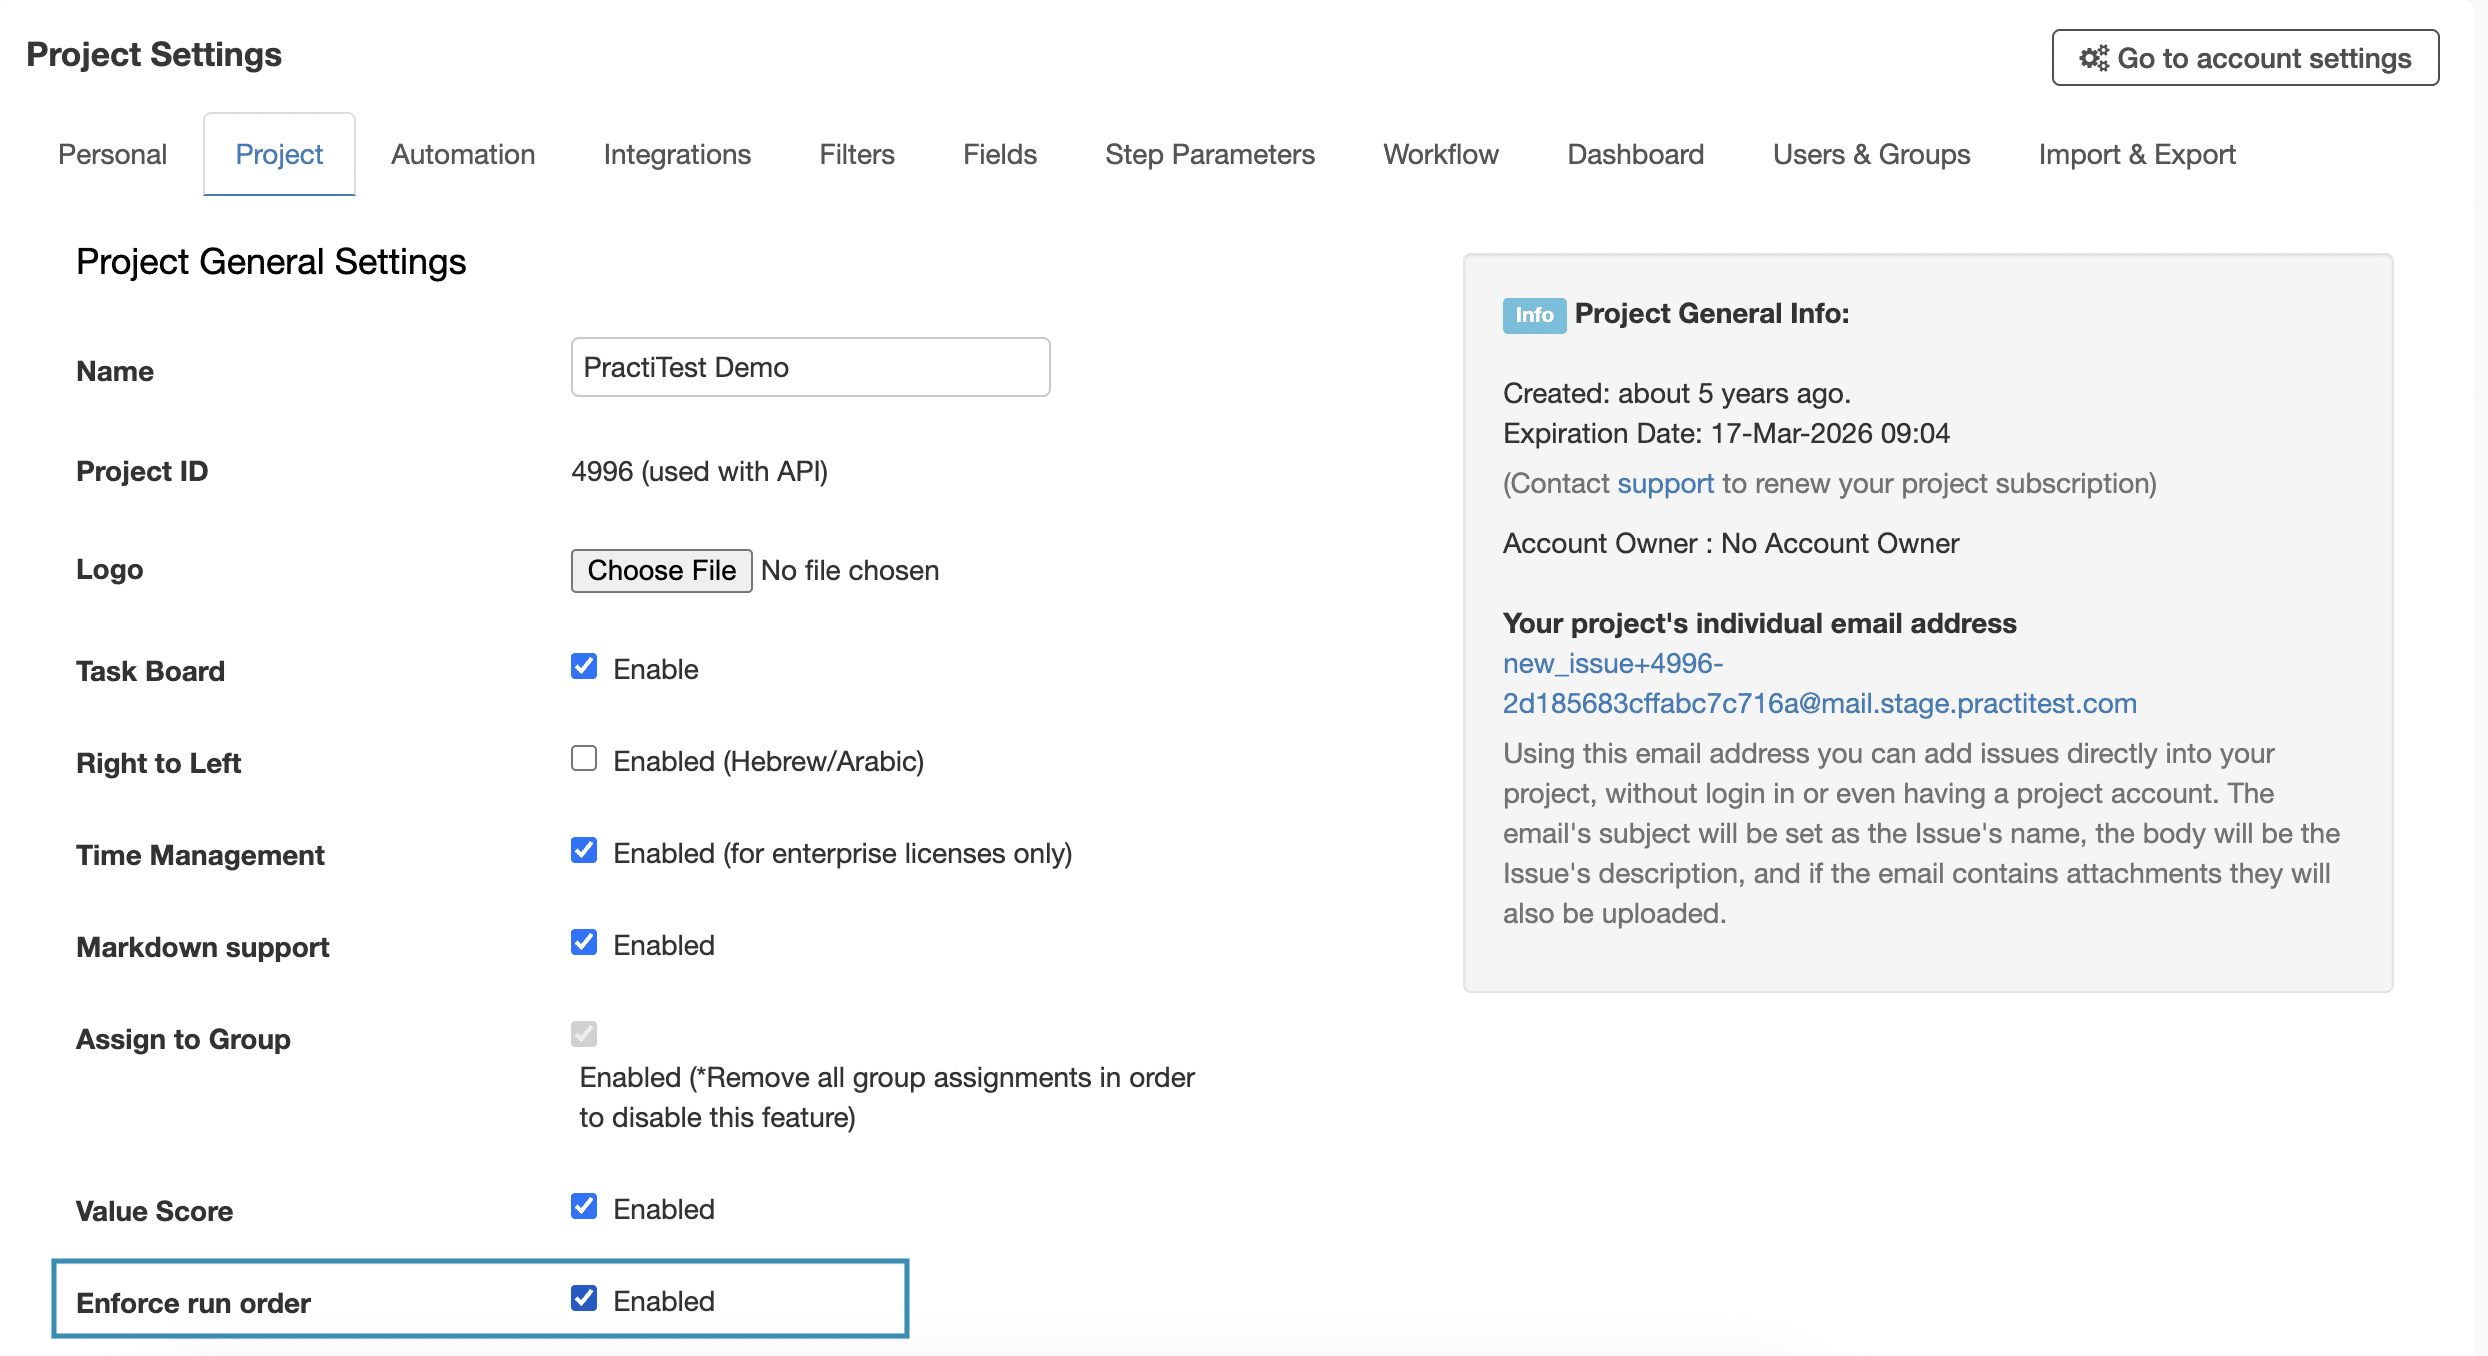Click 'Your project's individual email address' heading
The width and height of the screenshot is (2488, 1356).
tap(1759, 623)
